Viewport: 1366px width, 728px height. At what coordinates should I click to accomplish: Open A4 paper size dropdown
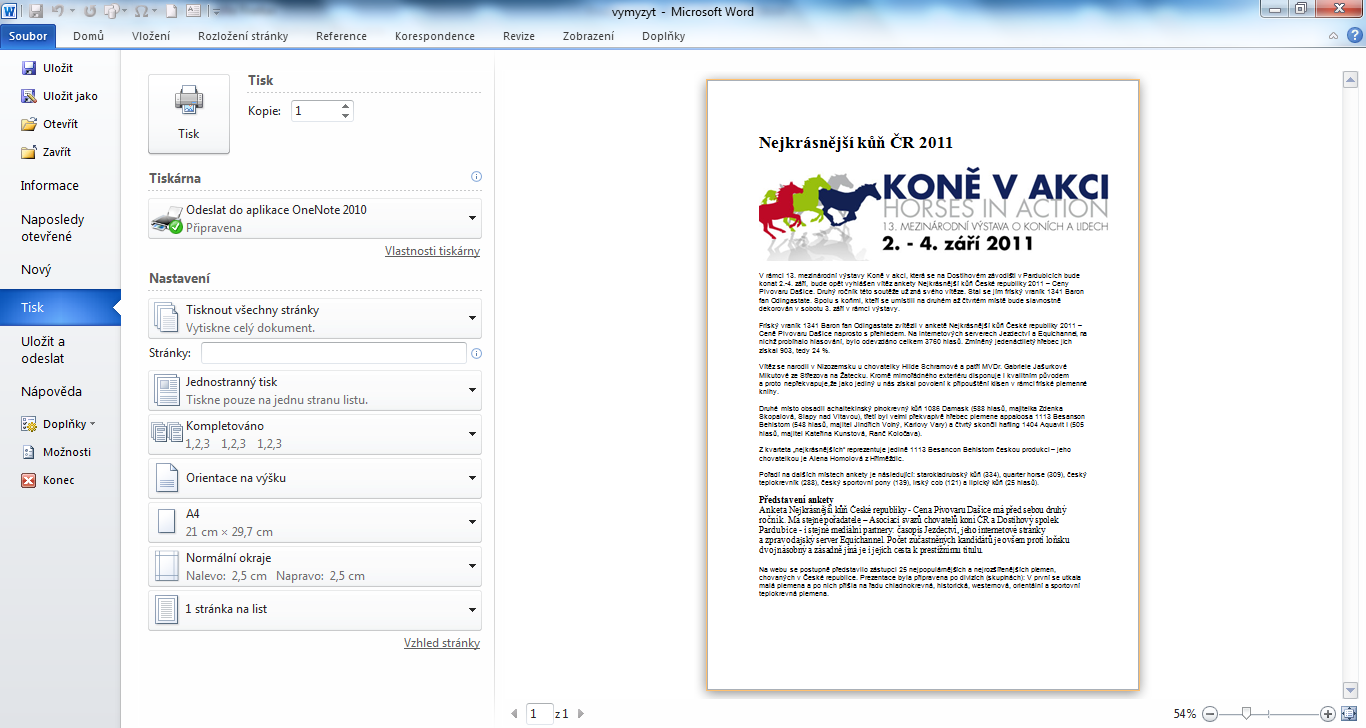tap(315, 523)
